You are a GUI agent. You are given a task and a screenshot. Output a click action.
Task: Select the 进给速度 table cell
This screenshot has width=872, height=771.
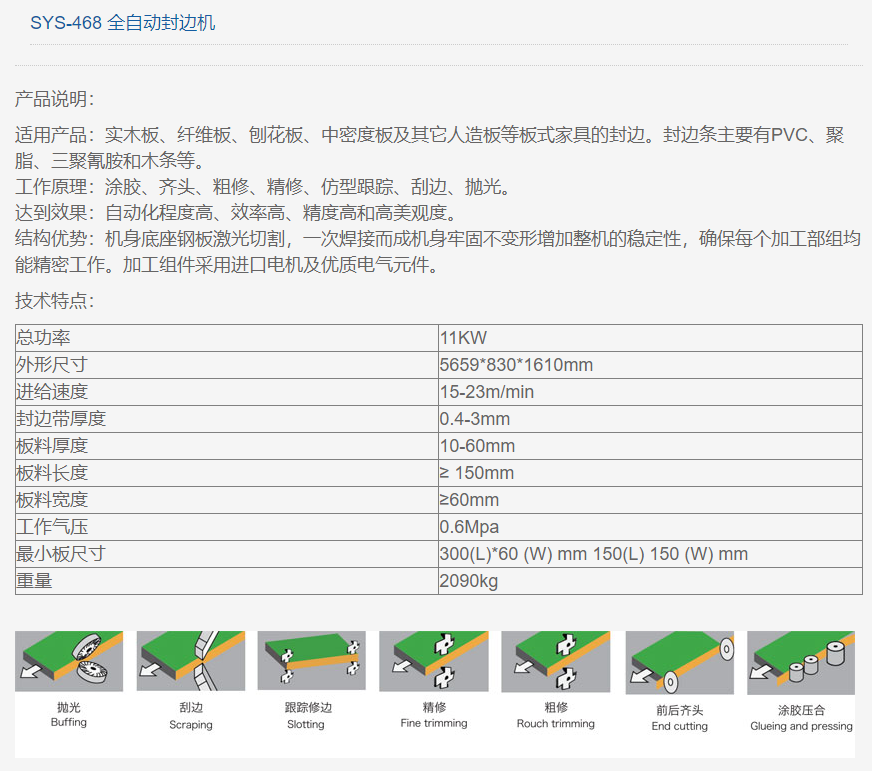tap(227, 392)
